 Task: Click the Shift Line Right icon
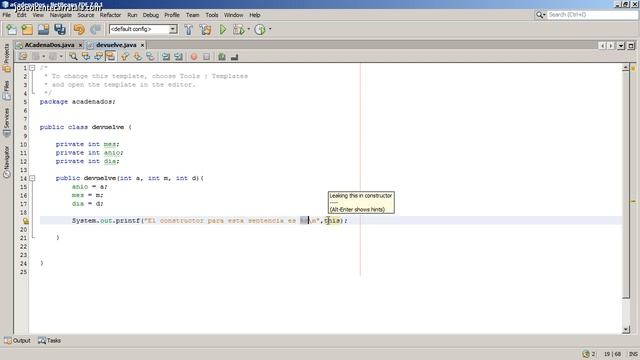pos(178,57)
